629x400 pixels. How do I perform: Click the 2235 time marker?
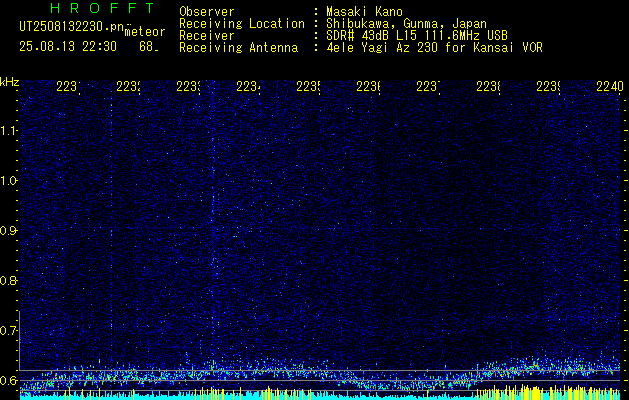click(x=308, y=86)
